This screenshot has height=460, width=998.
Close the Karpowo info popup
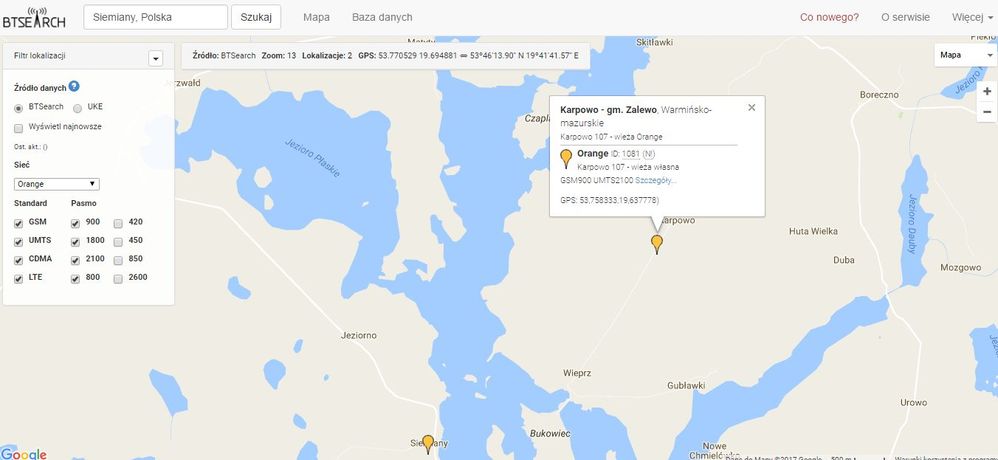pyautogui.click(x=752, y=108)
